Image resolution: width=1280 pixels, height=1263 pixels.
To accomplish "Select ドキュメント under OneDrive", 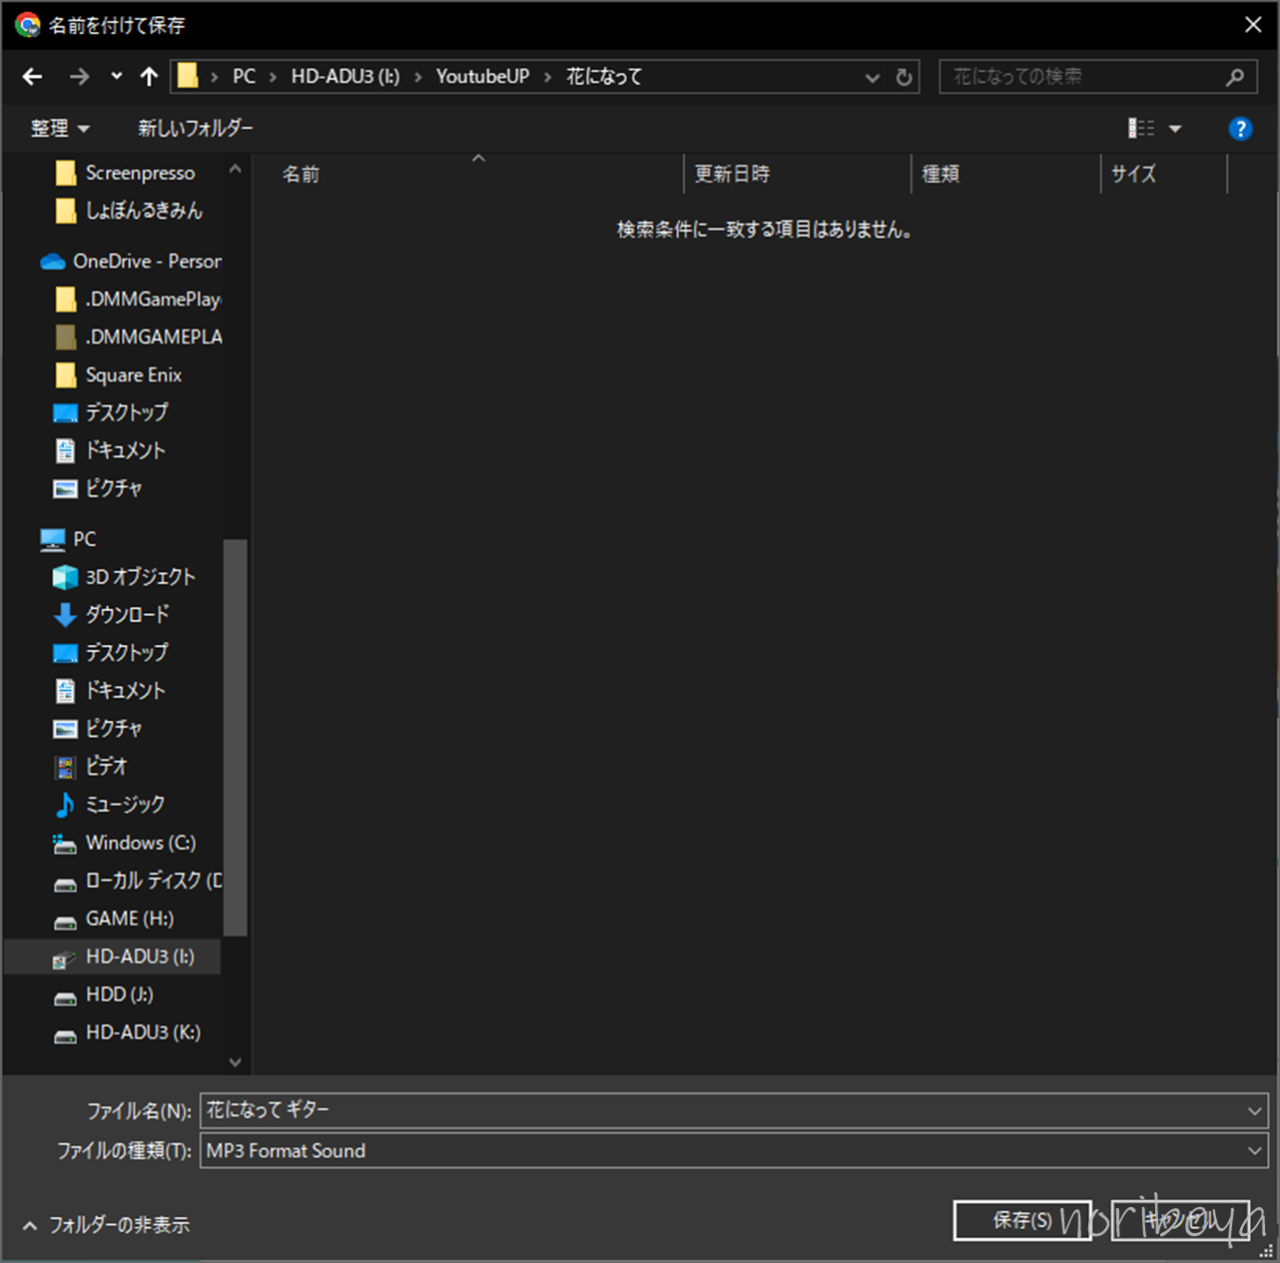I will pos(109,451).
